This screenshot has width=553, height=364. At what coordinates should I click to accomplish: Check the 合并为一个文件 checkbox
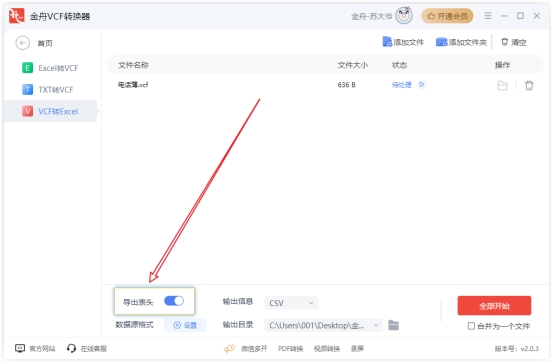click(471, 326)
